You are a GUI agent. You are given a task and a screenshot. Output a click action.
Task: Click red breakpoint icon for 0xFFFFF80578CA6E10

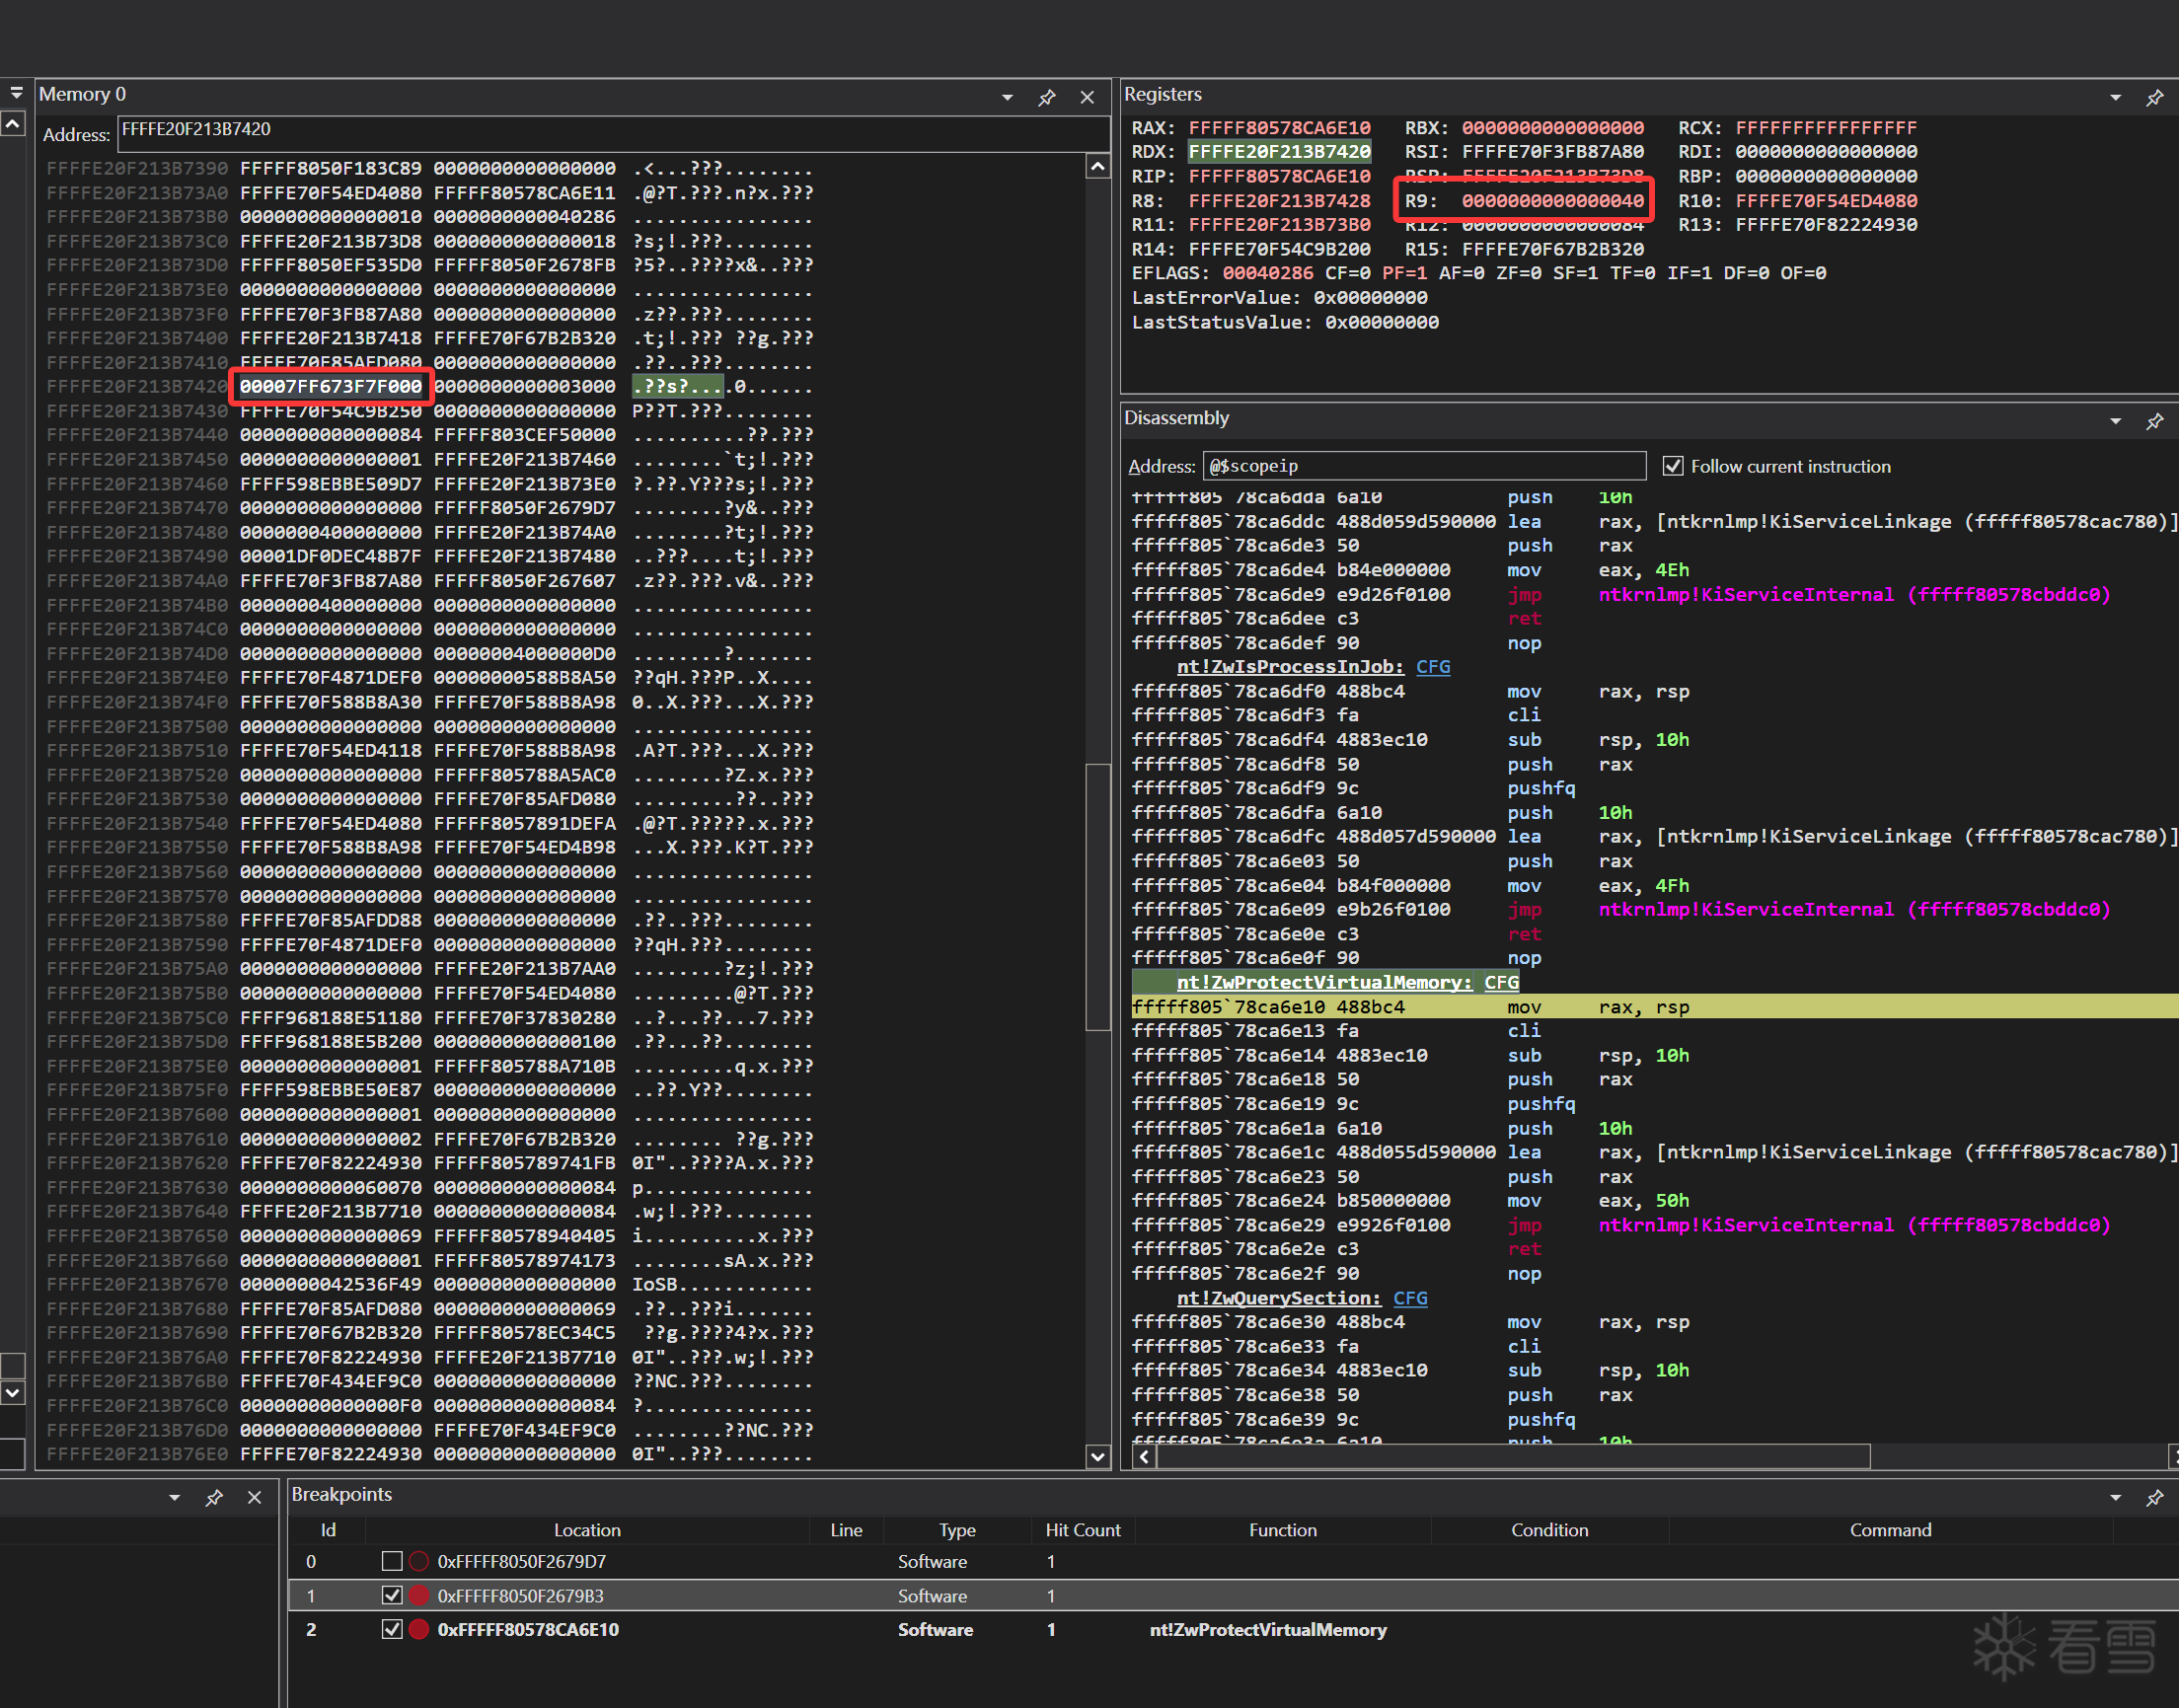419,1629
